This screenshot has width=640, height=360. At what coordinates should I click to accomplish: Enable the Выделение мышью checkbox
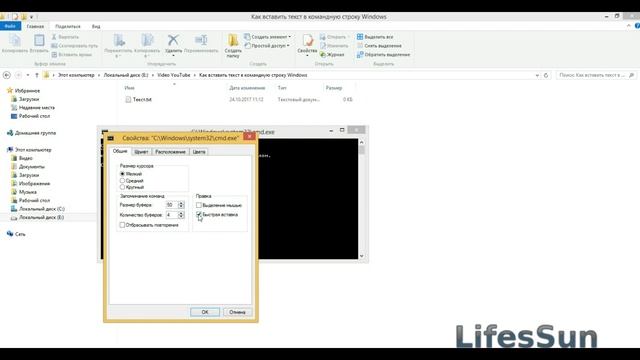tap(199, 205)
